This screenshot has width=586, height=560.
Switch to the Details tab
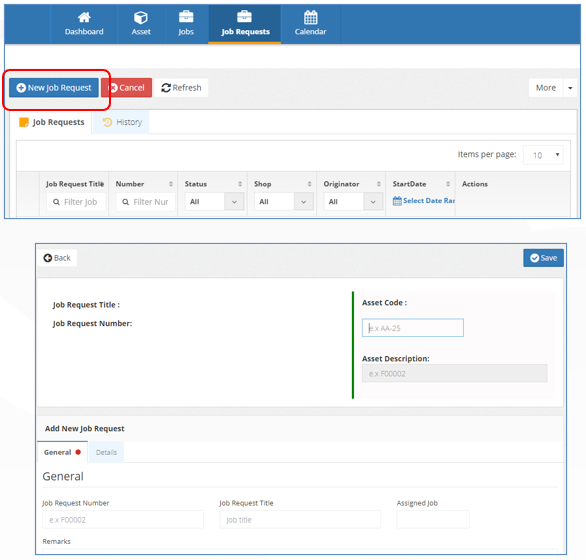point(106,452)
